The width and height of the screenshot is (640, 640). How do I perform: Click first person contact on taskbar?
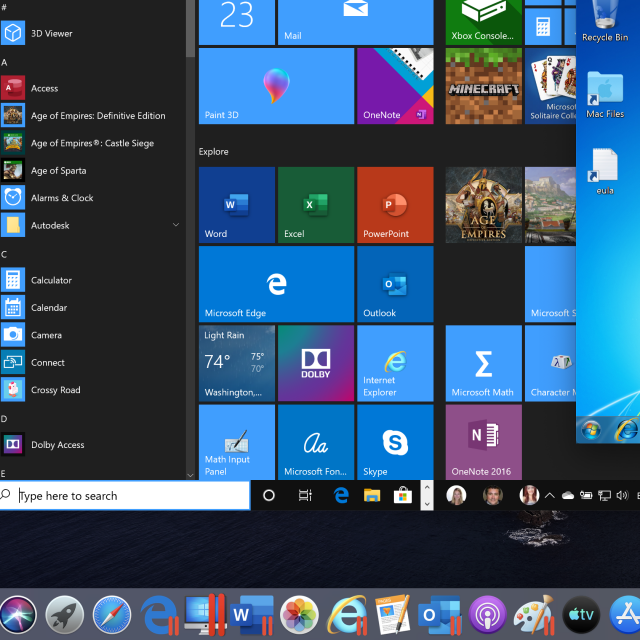pos(456,496)
